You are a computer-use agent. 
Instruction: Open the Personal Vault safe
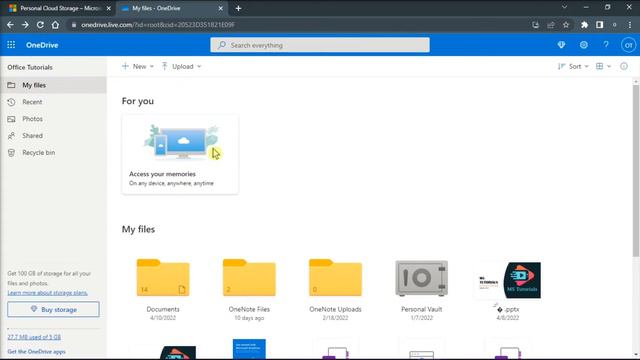422,278
